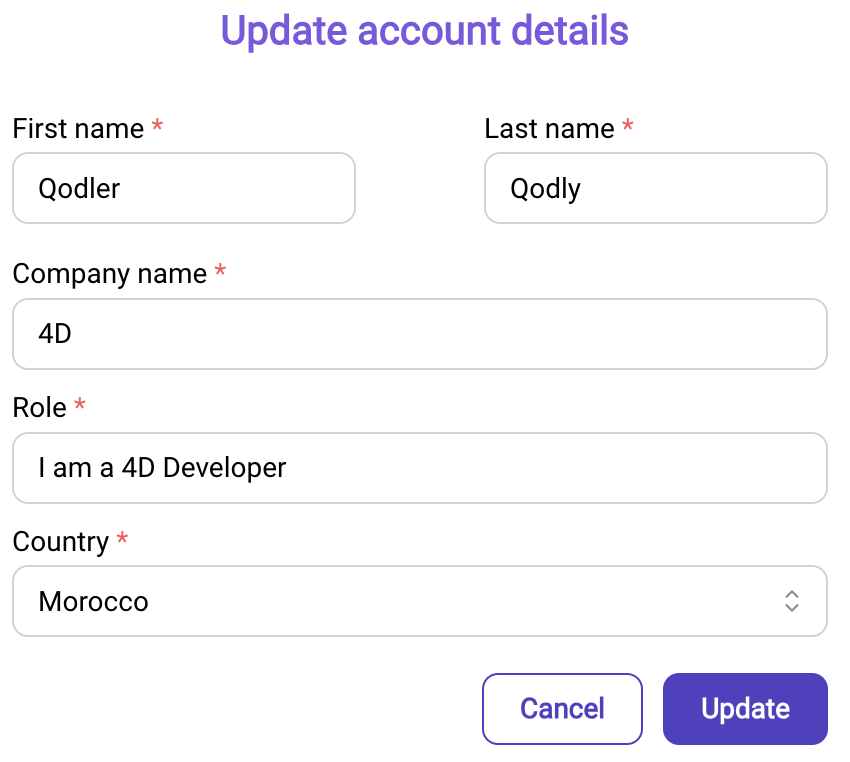Focus the Last name field containing Qodly

click(655, 188)
